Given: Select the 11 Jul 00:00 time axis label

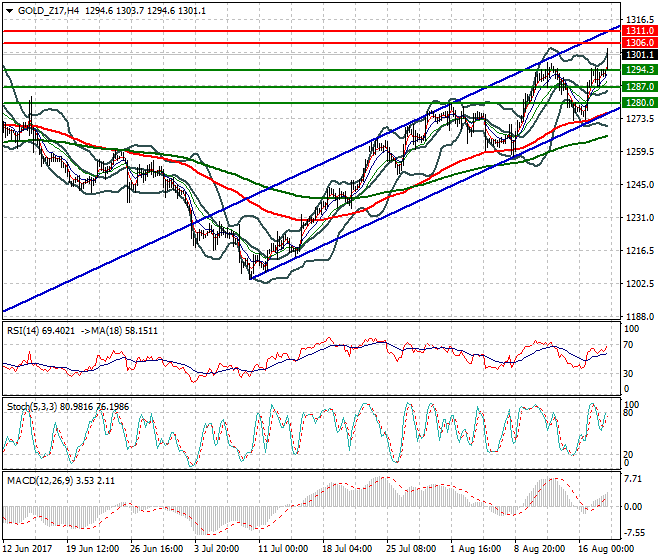Looking at the screenshot, I should 283,549.
